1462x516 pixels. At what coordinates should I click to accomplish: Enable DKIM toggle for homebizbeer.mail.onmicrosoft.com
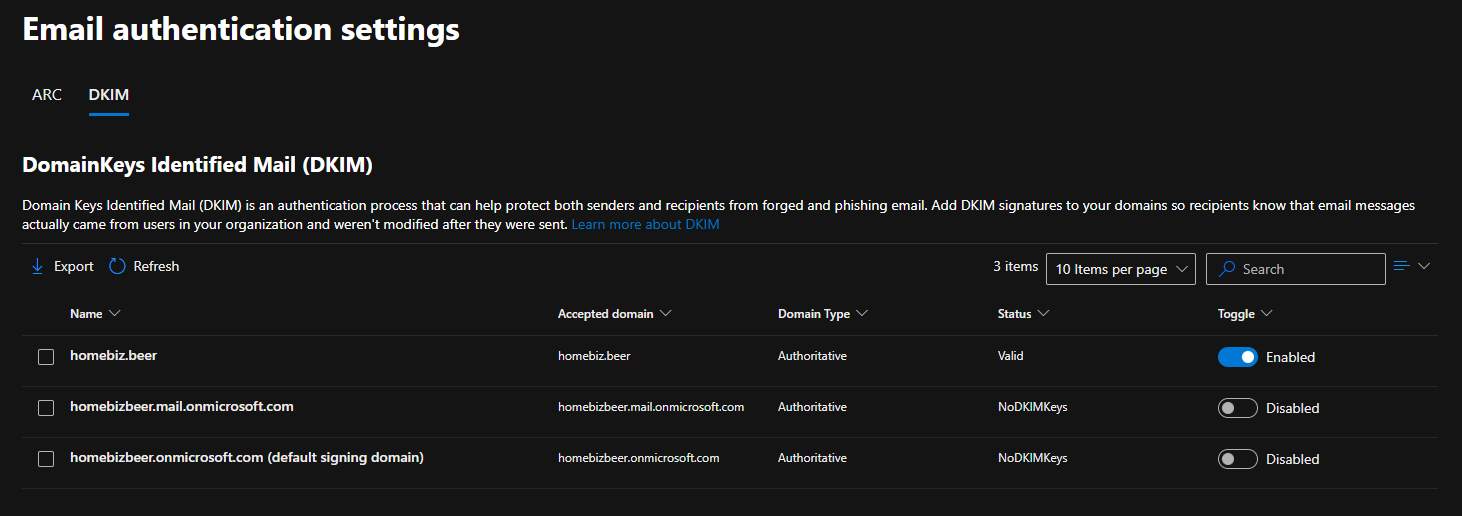pos(1237,408)
